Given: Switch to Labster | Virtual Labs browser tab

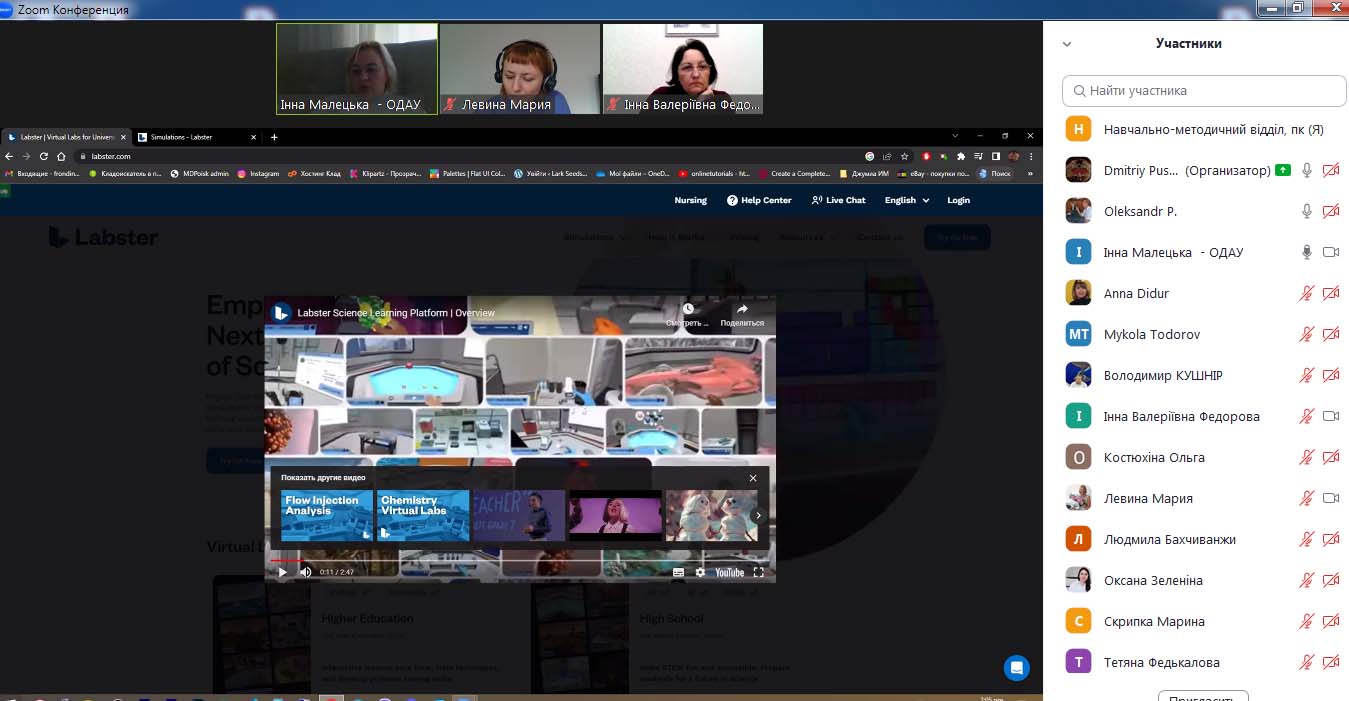Looking at the screenshot, I should (x=65, y=137).
